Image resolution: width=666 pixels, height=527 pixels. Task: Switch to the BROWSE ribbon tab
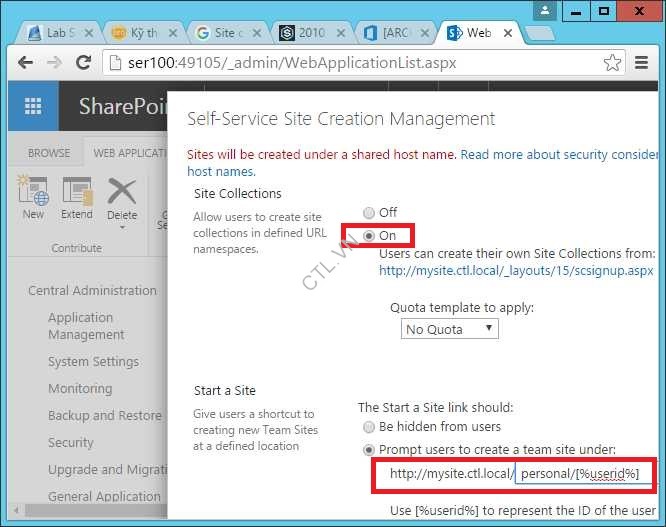point(49,153)
